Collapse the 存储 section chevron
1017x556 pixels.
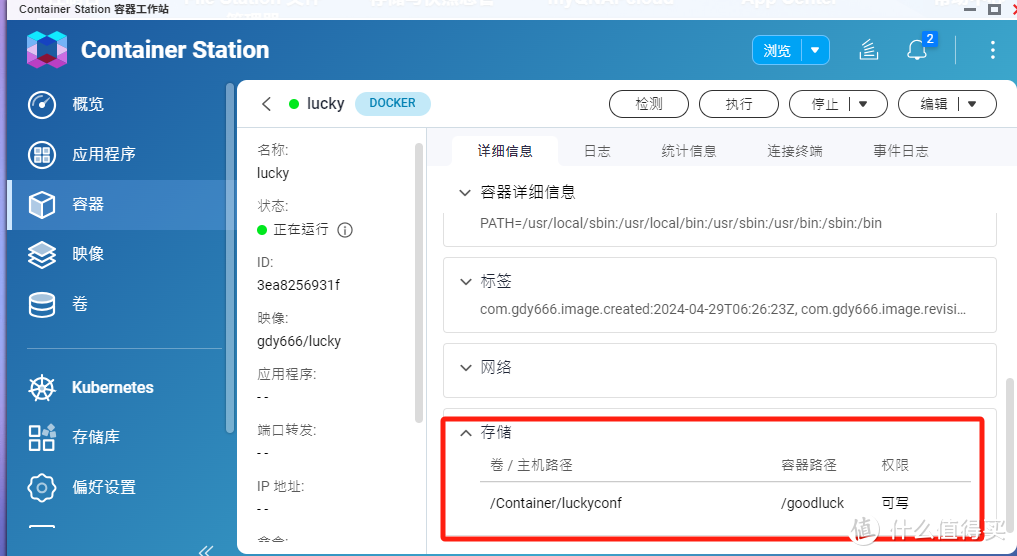(x=465, y=433)
